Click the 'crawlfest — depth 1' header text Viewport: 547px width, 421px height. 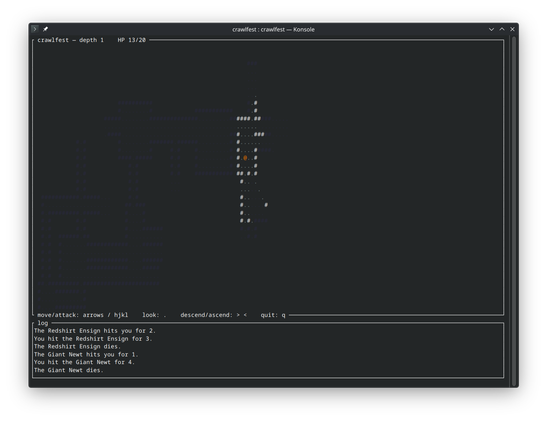pos(70,40)
